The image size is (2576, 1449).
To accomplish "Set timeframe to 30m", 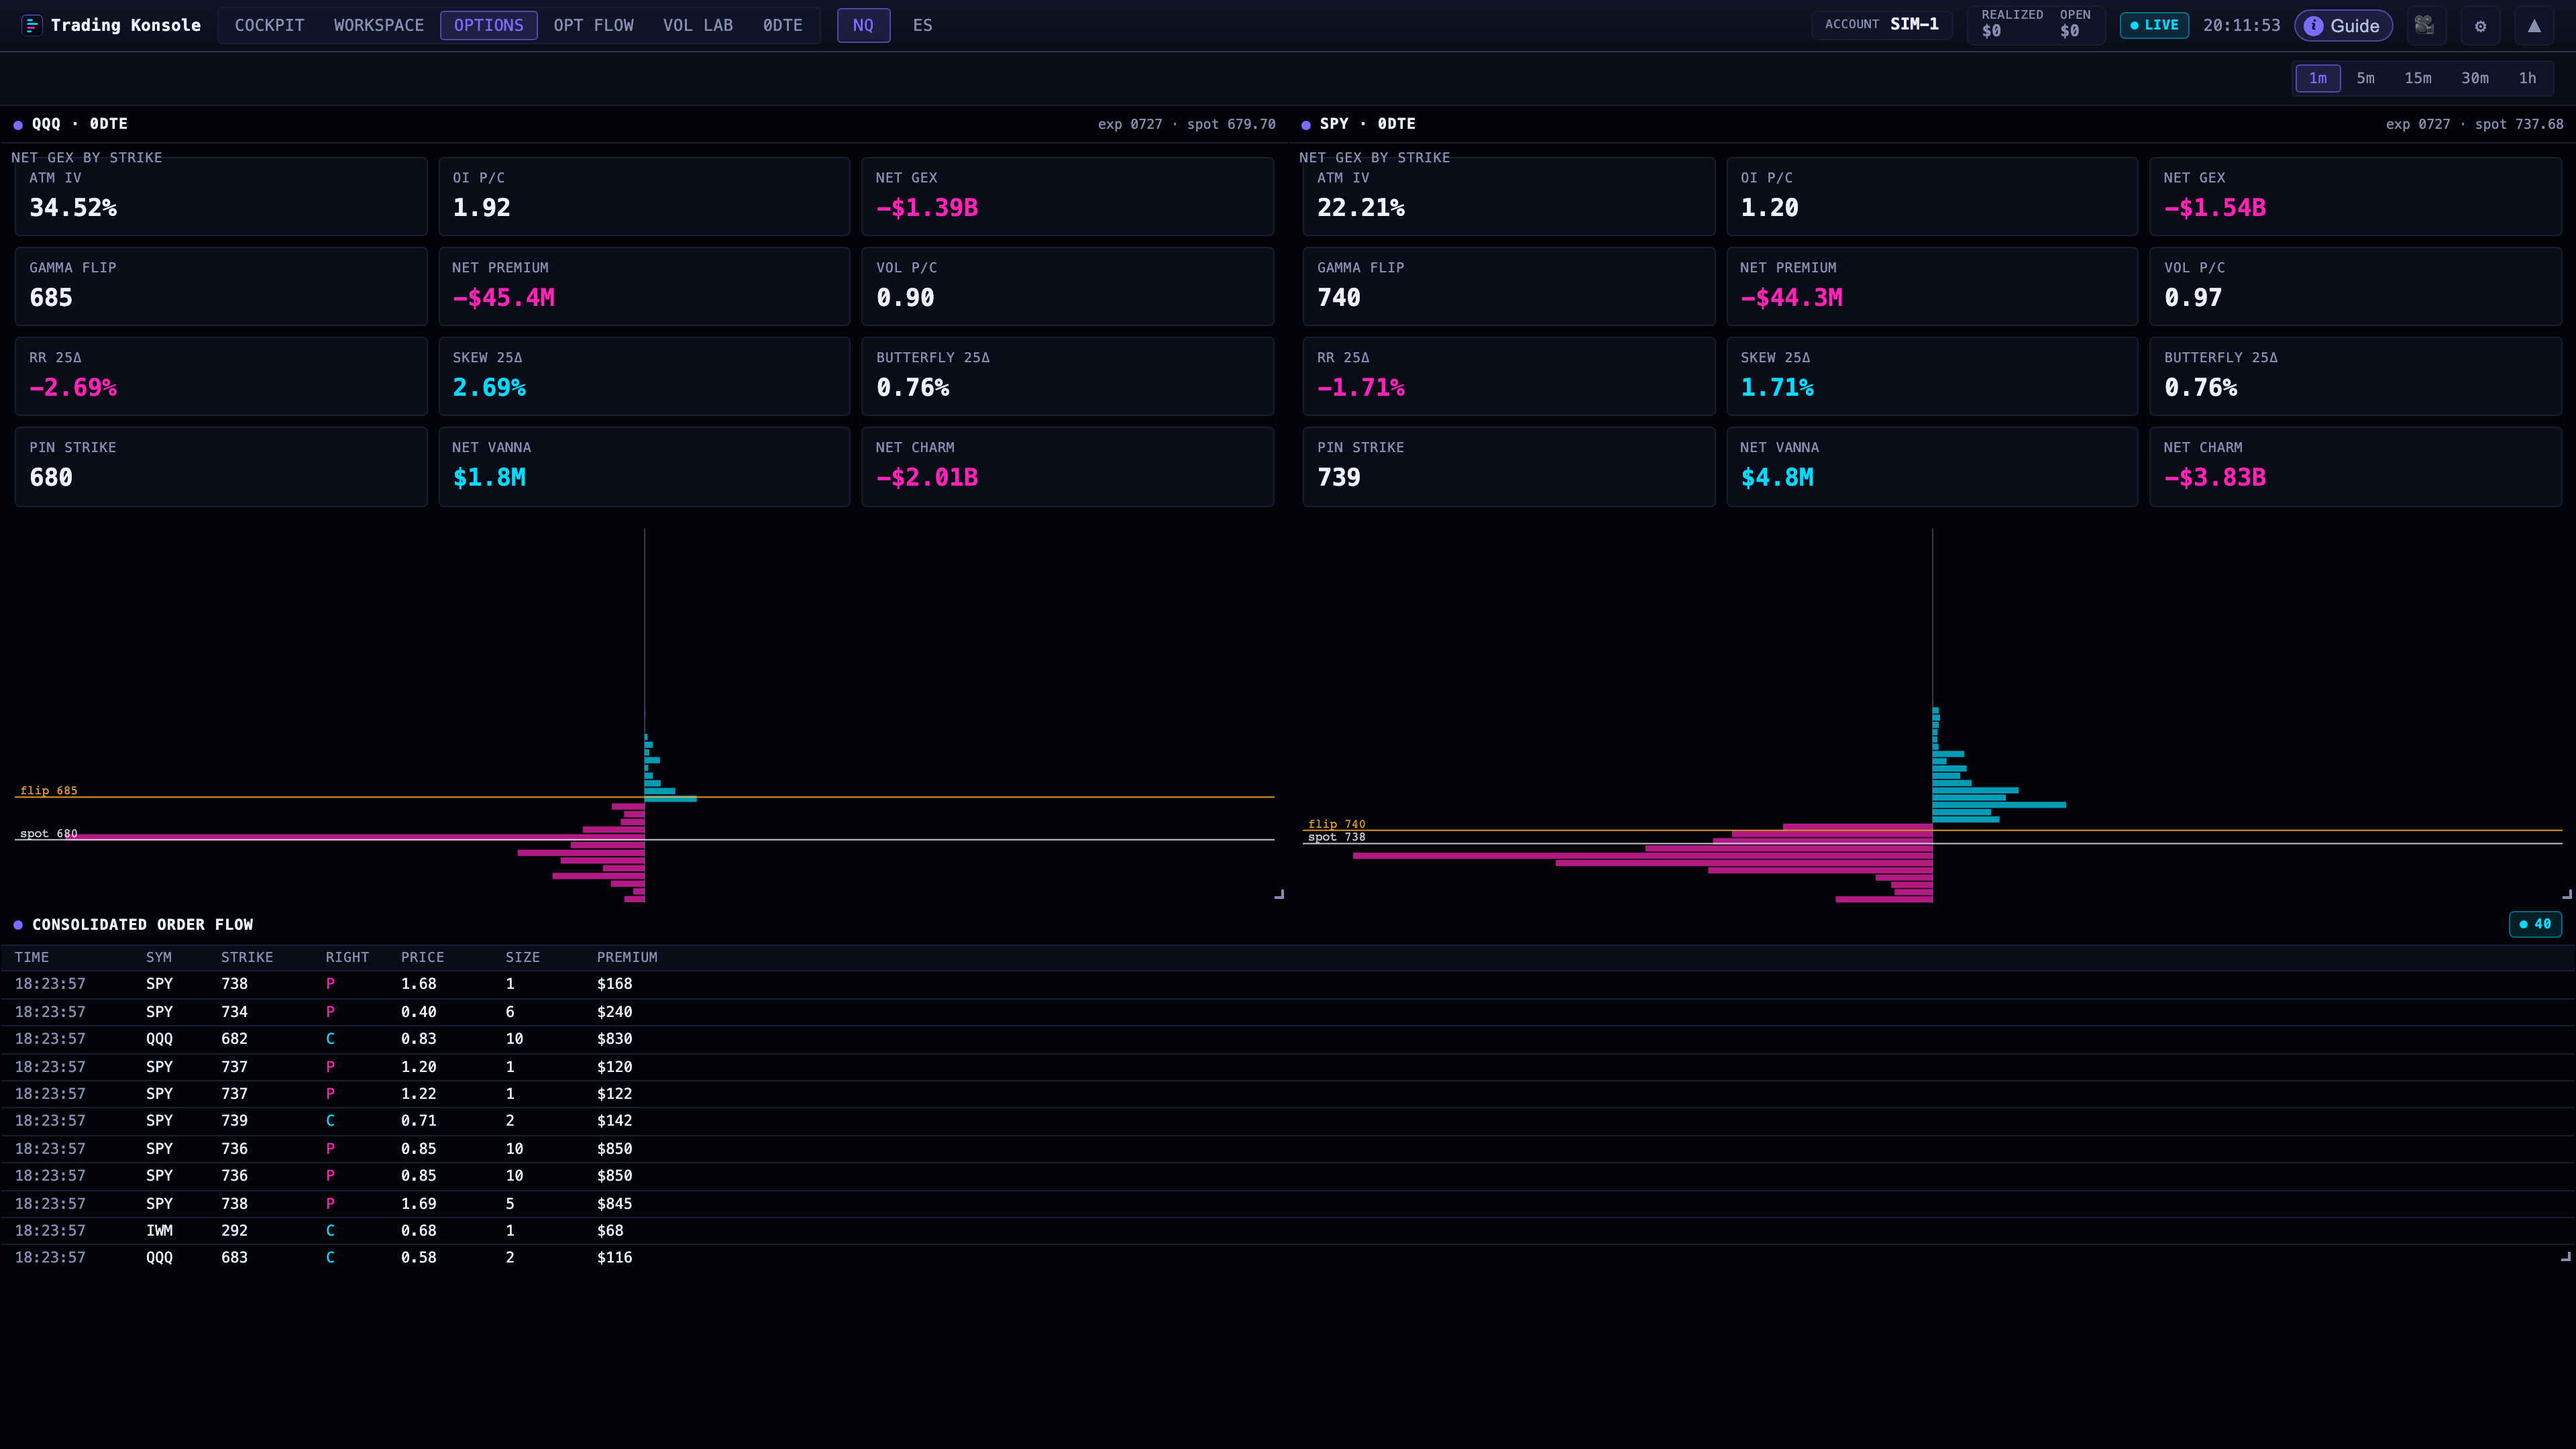I will 2475,78.
